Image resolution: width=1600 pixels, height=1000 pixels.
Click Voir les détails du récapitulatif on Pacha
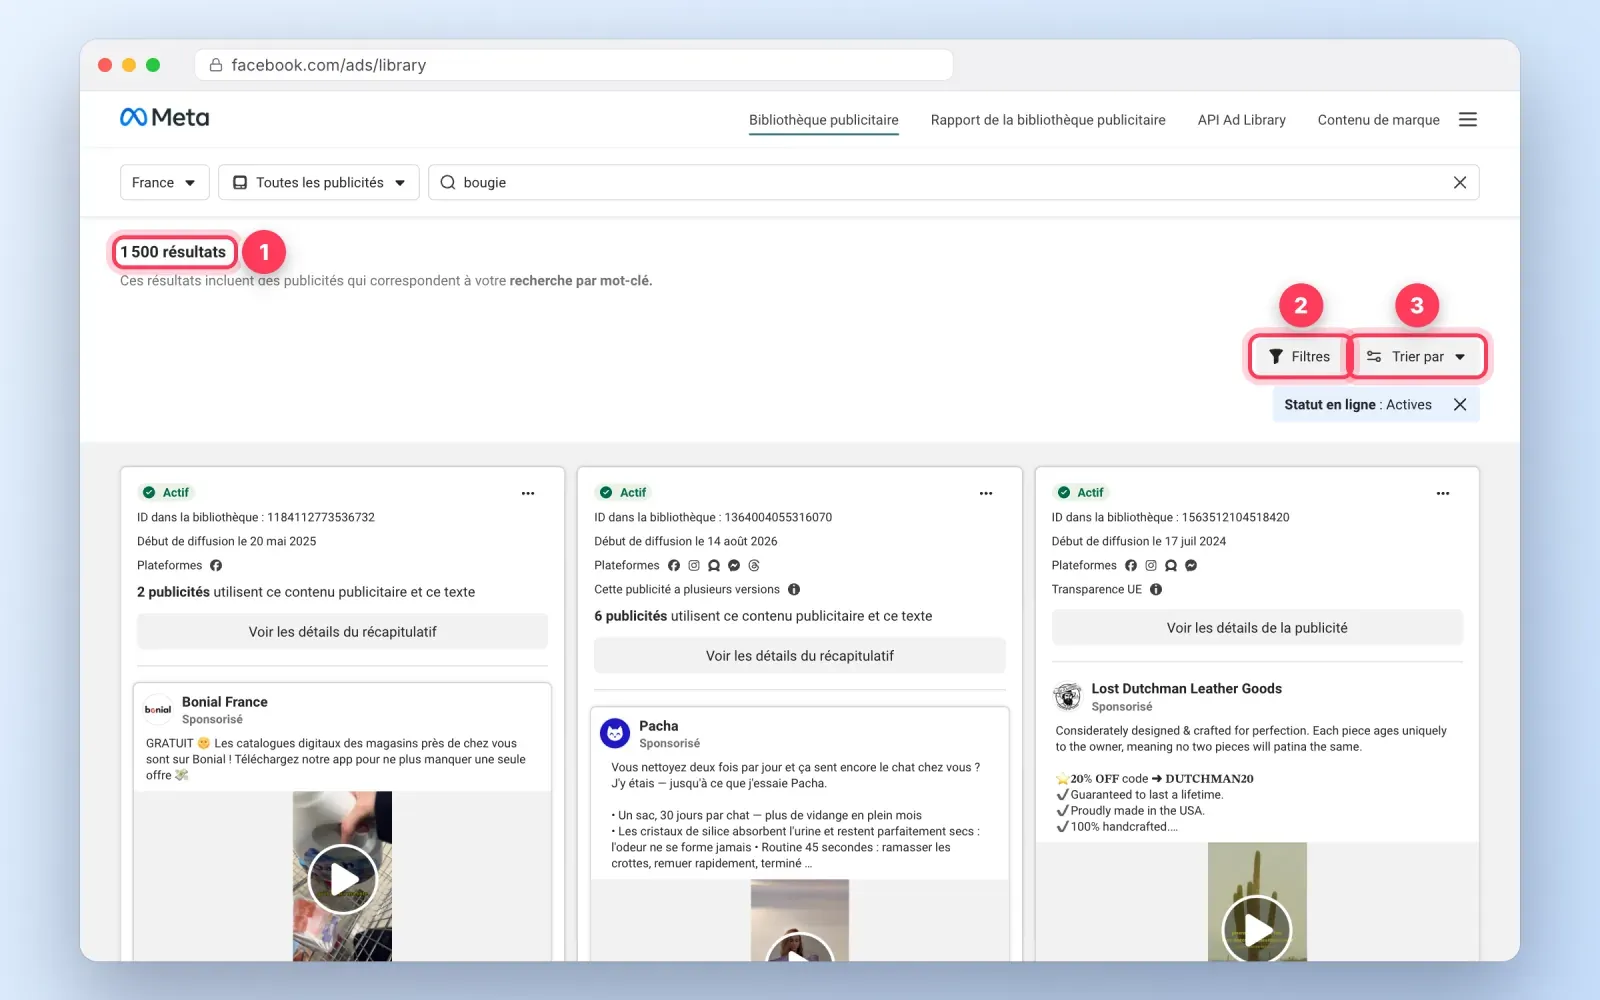click(x=800, y=656)
